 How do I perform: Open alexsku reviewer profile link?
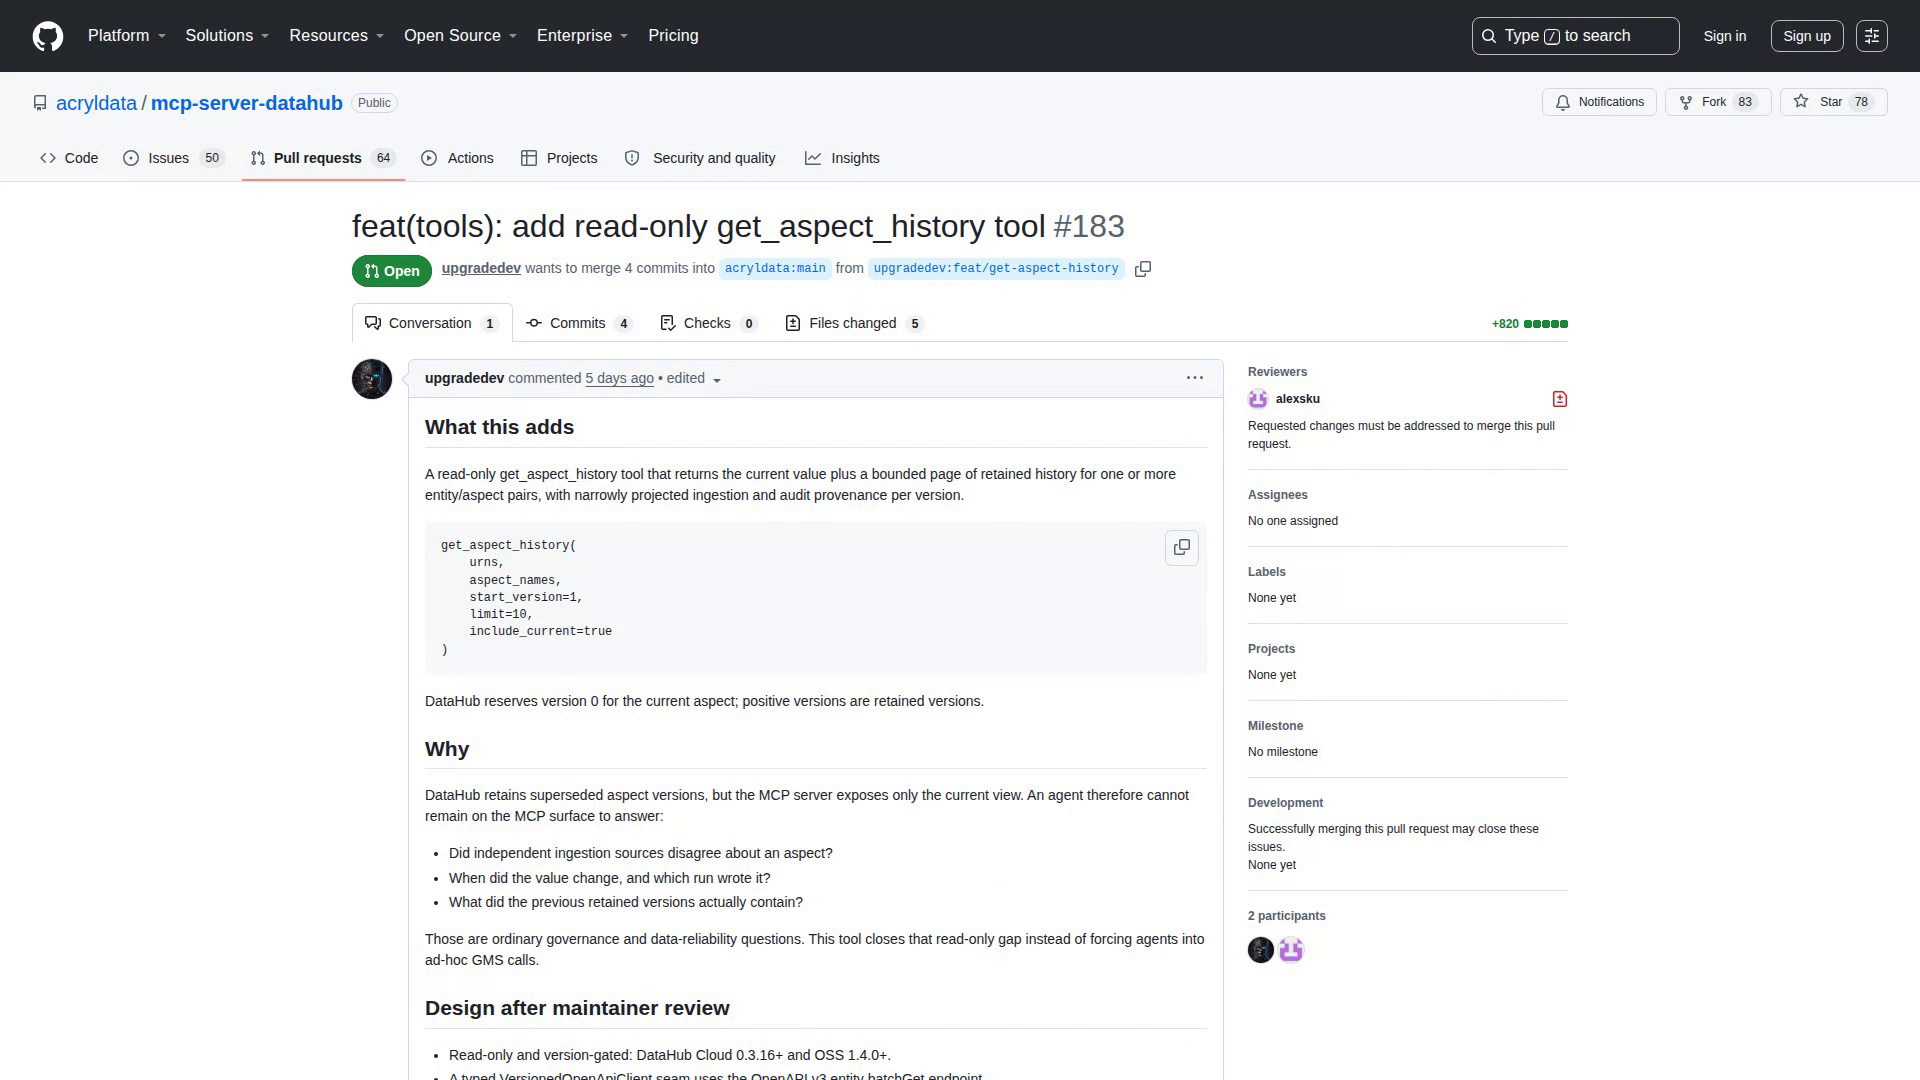1298,399
